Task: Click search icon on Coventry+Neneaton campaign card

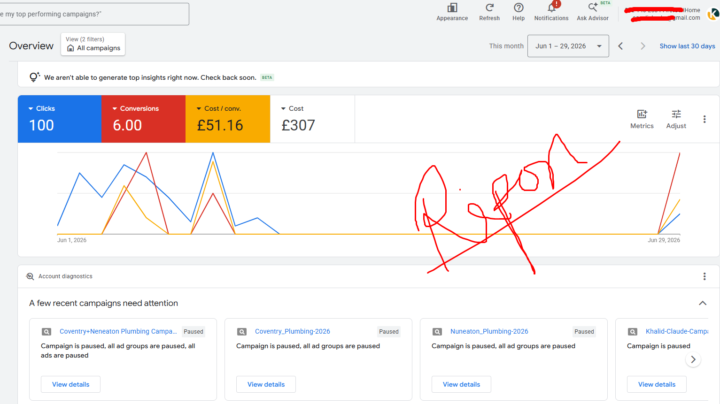Action: (x=46, y=331)
